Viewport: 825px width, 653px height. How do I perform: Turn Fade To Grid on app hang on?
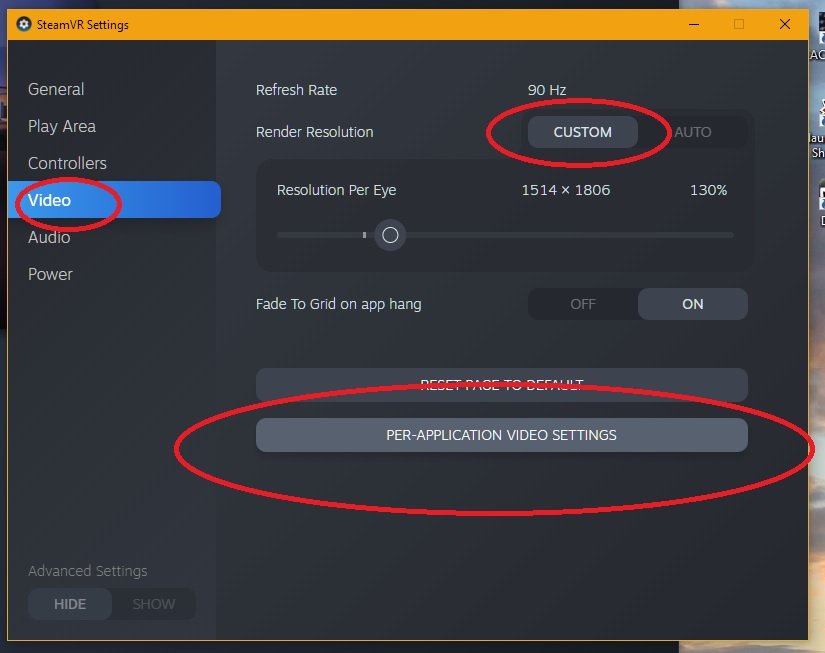(x=693, y=304)
